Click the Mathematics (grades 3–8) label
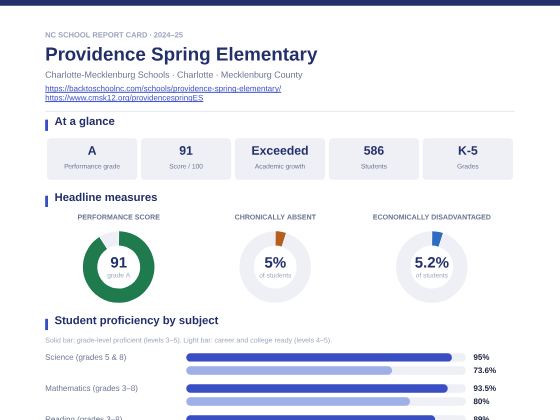The image size is (560, 420). [x=91, y=388]
